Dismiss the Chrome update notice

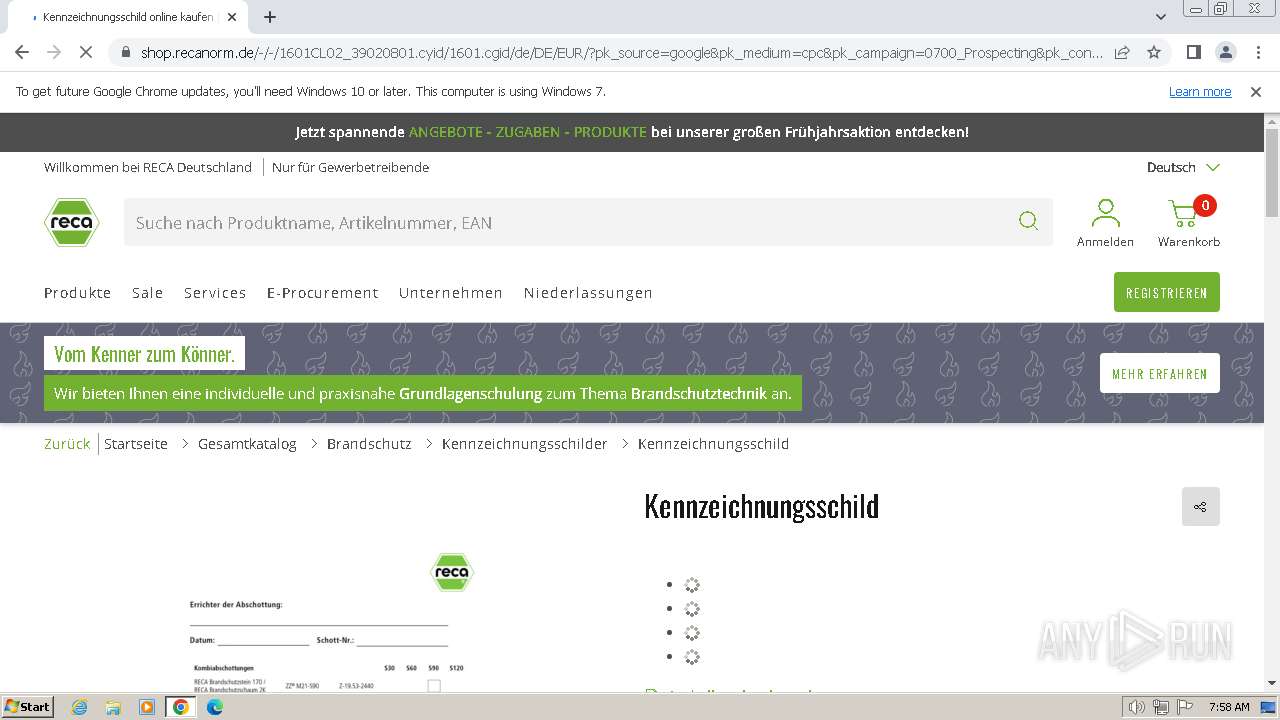[1256, 91]
